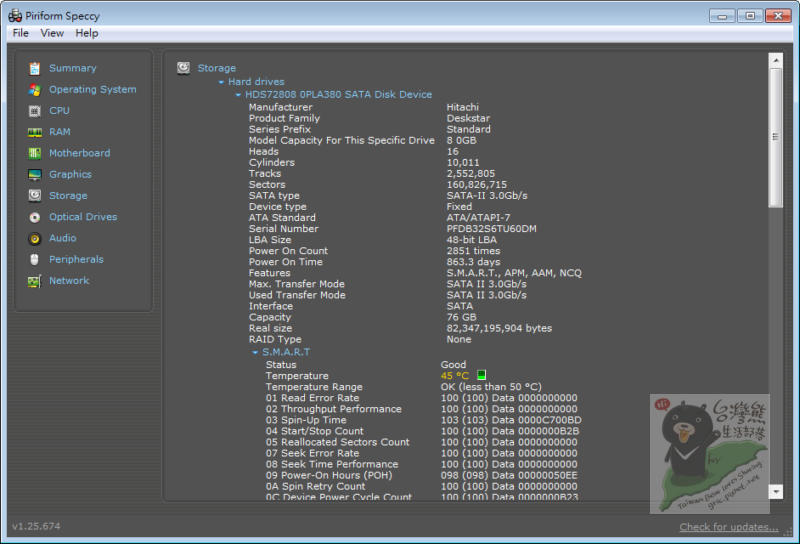The width and height of the screenshot is (800, 544).
Task: Open the Help menu
Action: [x=87, y=33]
